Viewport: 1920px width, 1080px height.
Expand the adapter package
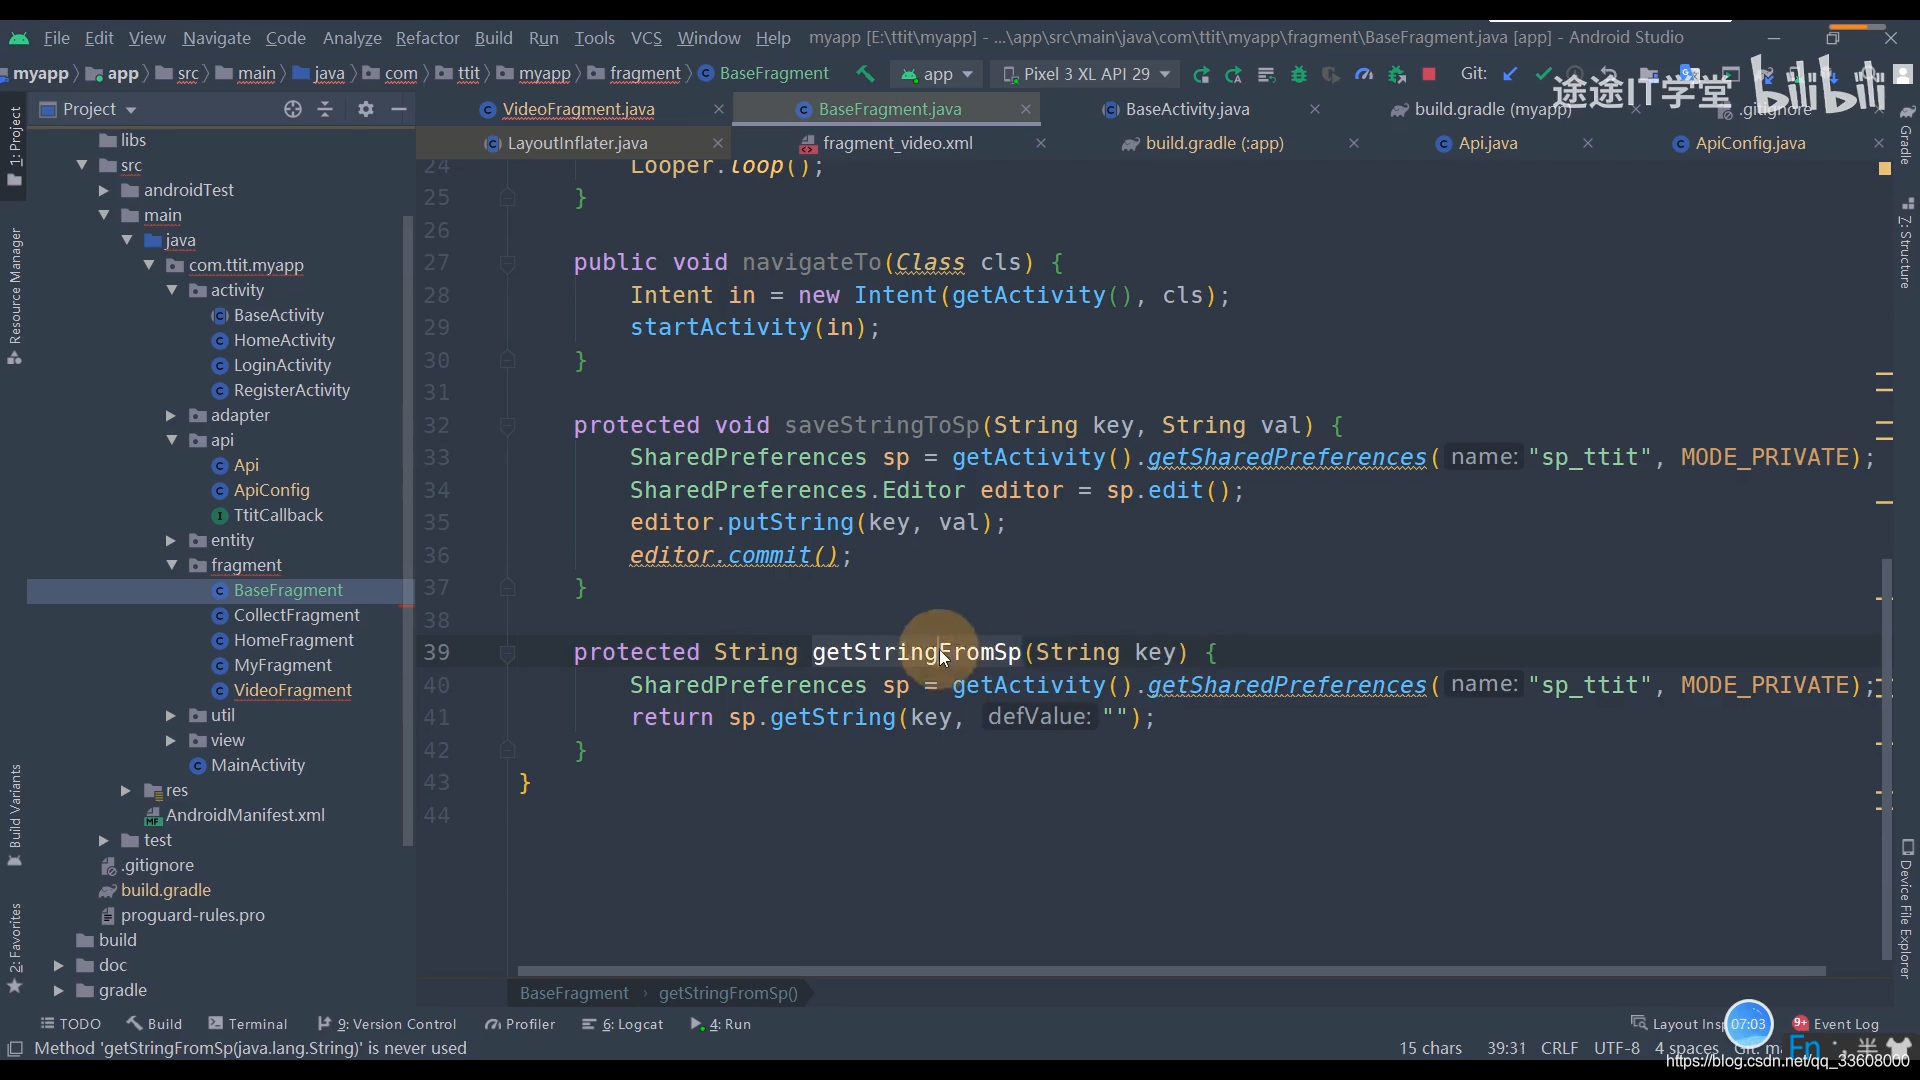(171, 415)
